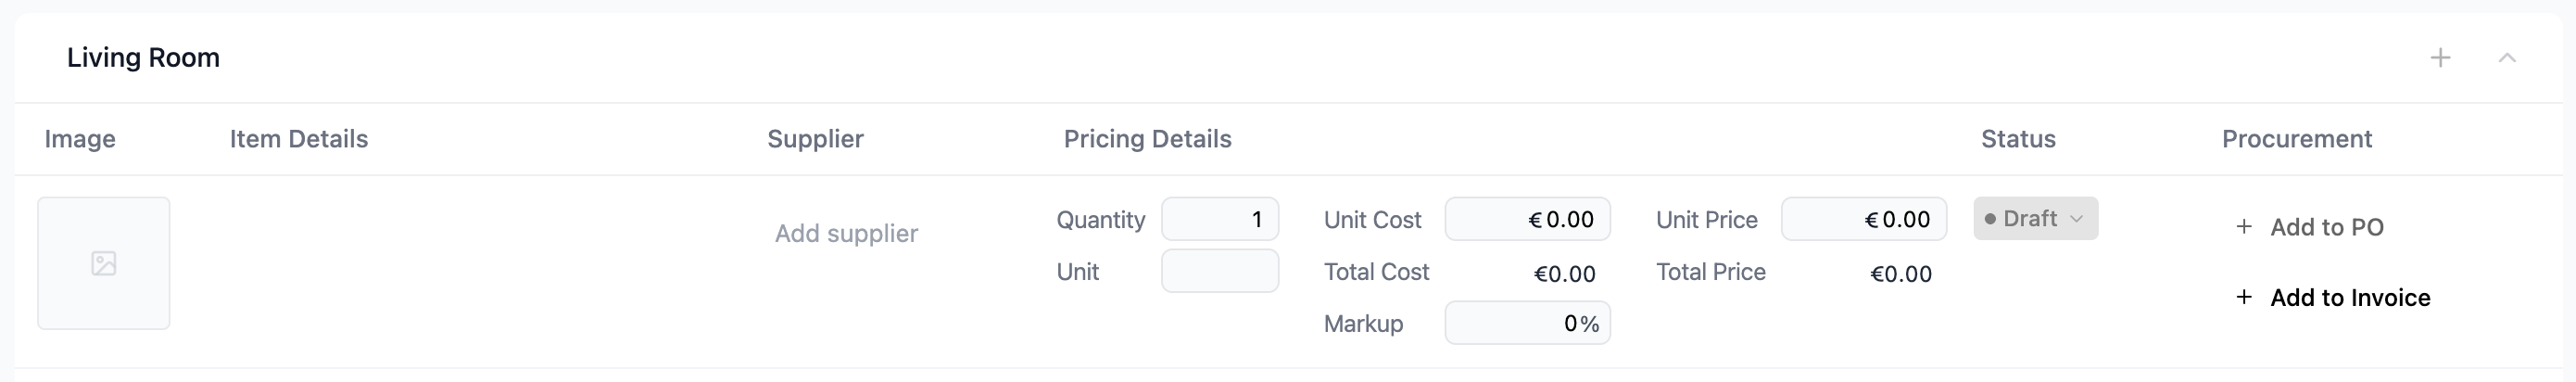The width and height of the screenshot is (2576, 382).
Task: Click the gray status dot in Draft badge
Action: 1990,219
